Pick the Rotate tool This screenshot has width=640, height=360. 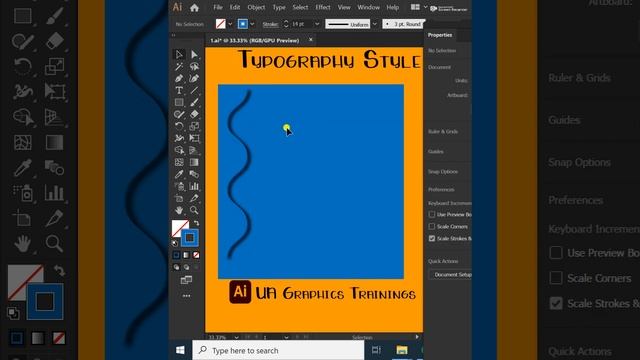(x=179, y=127)
